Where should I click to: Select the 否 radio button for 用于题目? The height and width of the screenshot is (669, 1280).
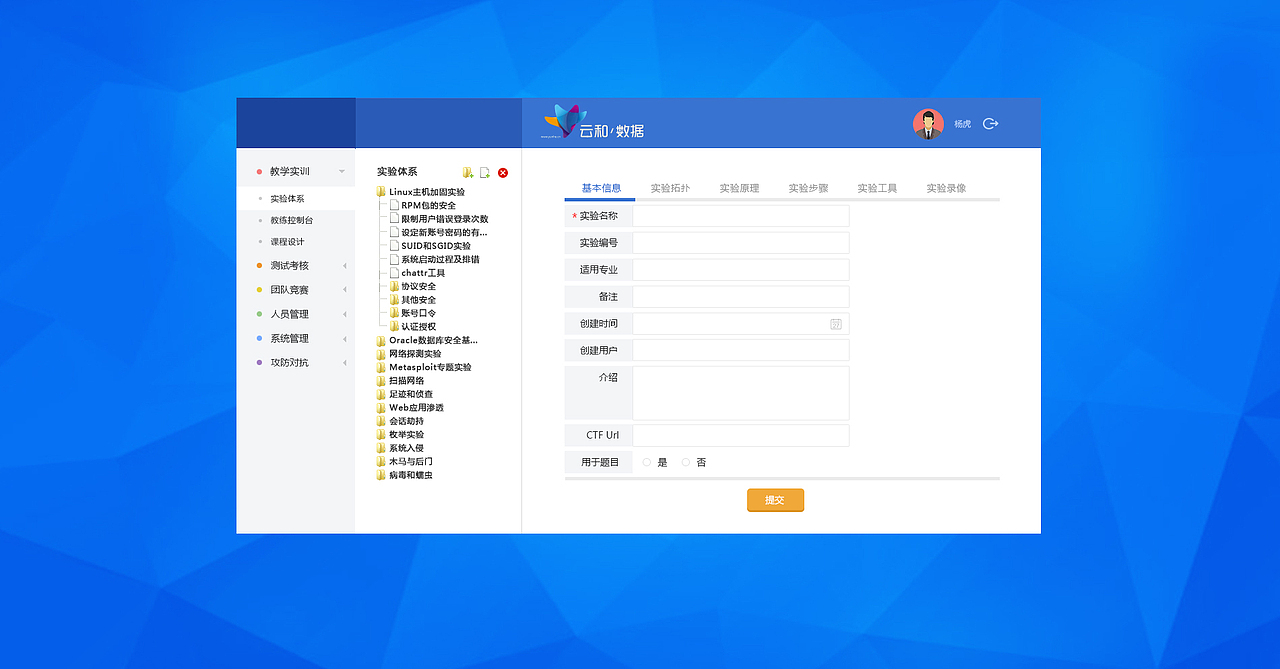[x=686, y=462]
